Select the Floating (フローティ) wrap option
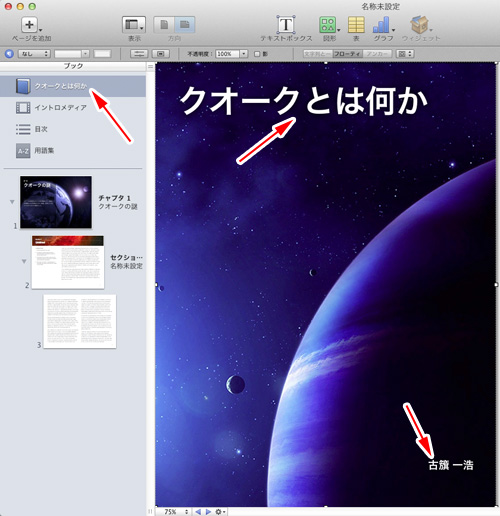This screenshot has width=500, height=516. [x=347, y=53]
